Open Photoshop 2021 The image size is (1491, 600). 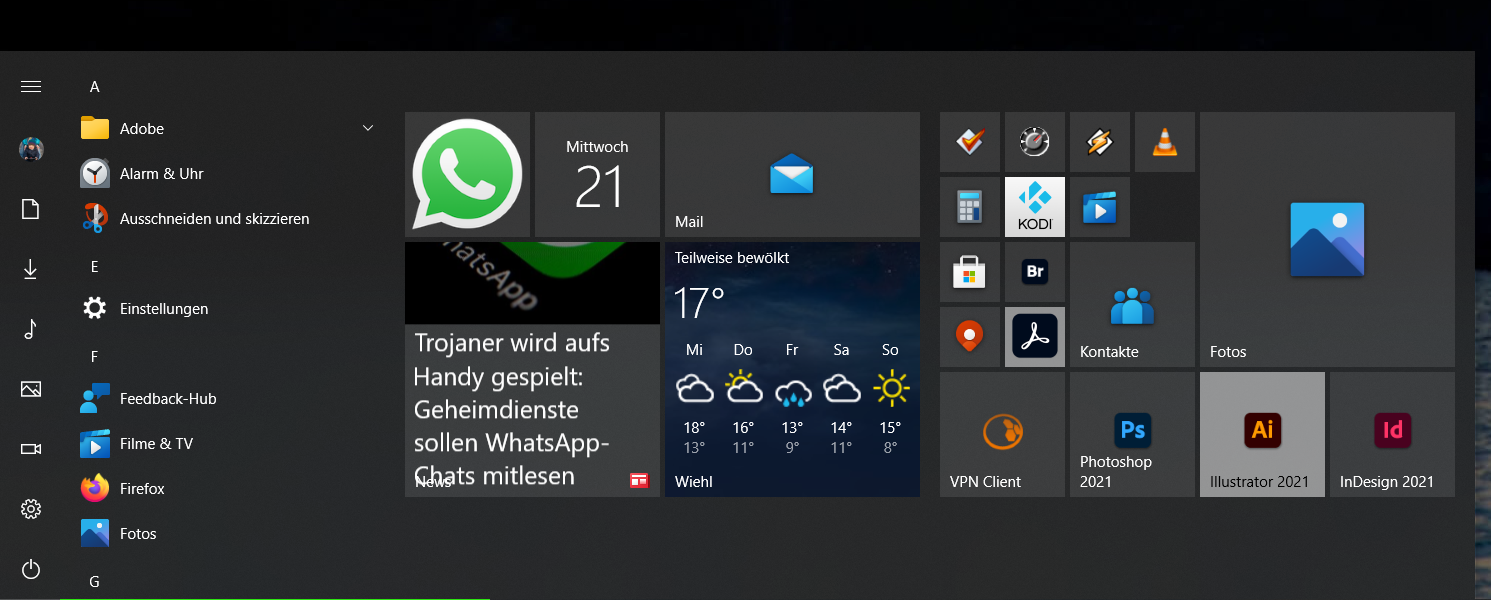(1131, 434)
